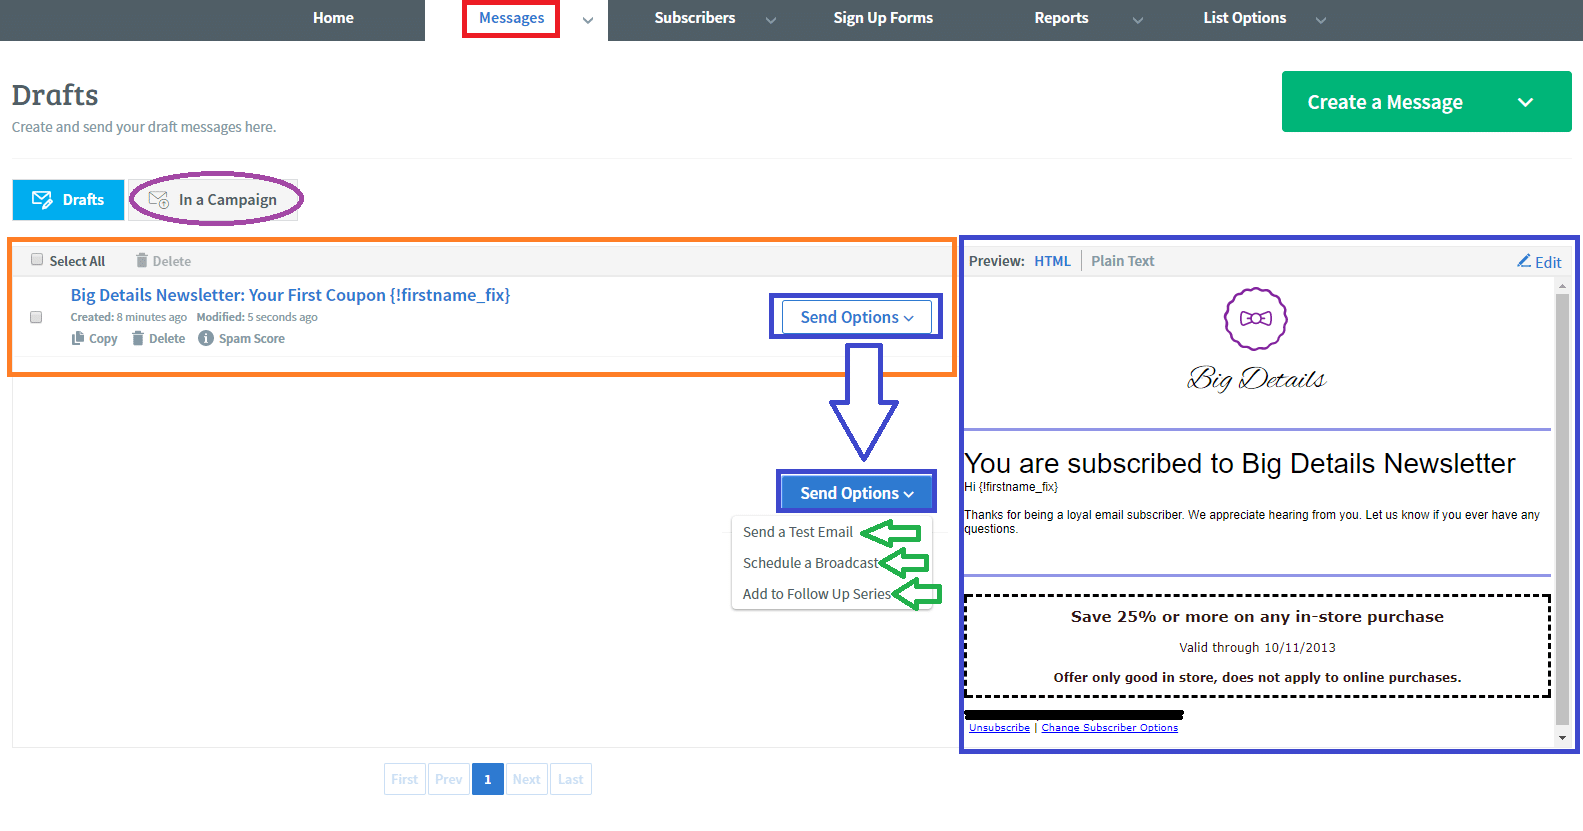Open the Subscribers navigation item
The width and height of the screenshot is (1583, 831).
coord(694,18)
